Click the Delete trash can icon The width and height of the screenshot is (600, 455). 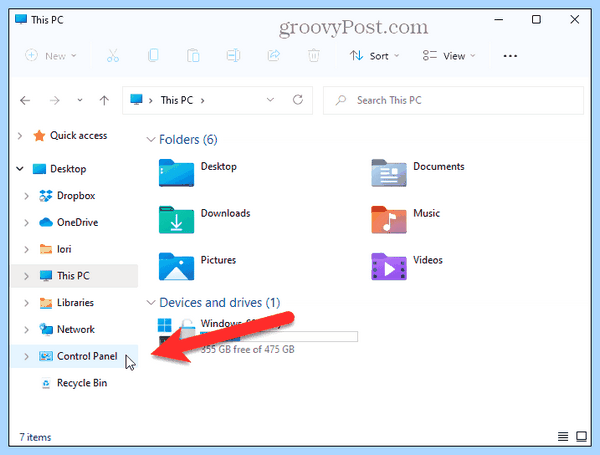point(313,56)
